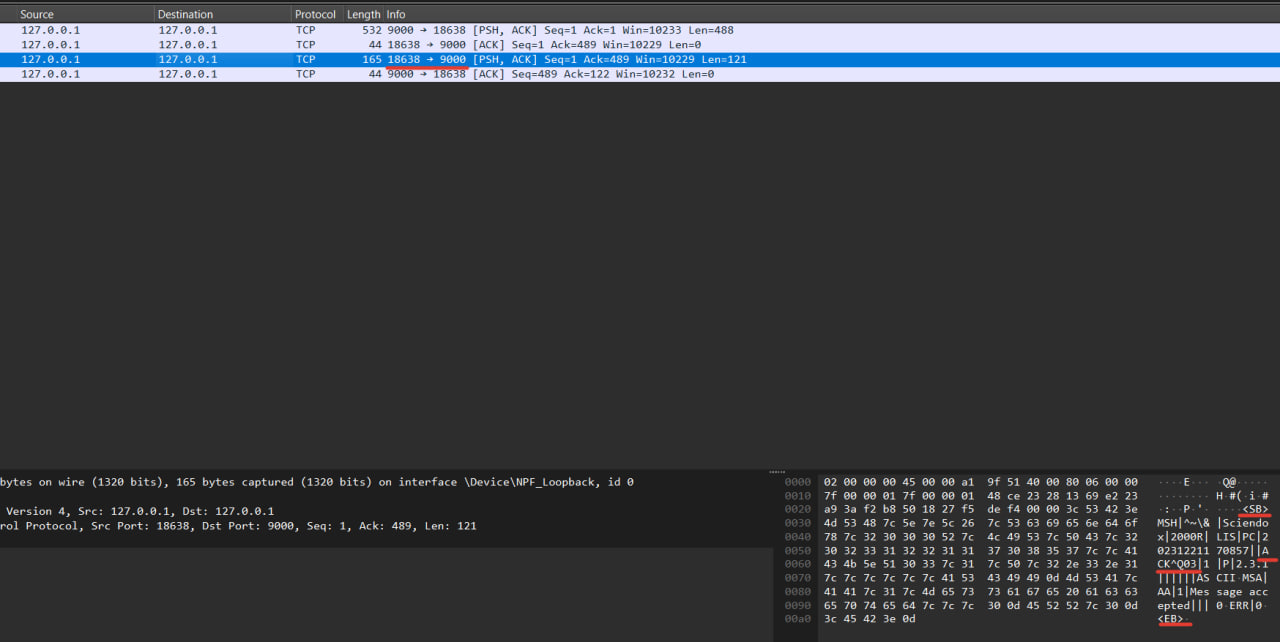Click the 'MSH|^~\&' text in the ASCII pane

click(1184, 523)
